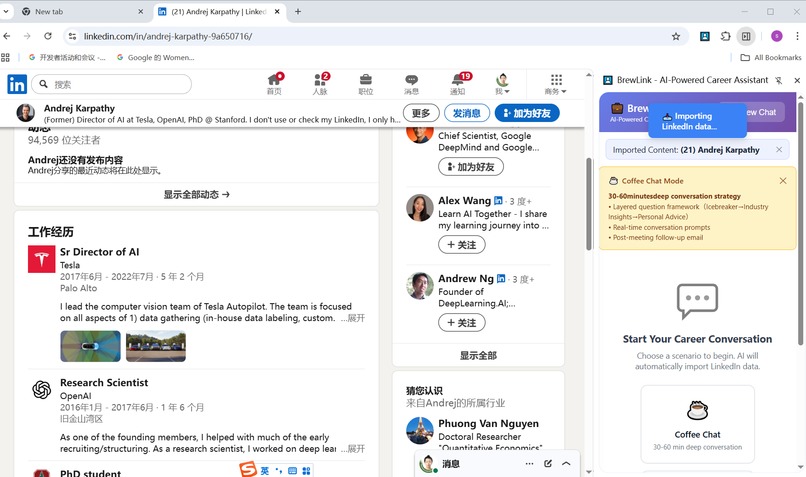Open the Chrome three-dot menu
Viewport: 806px width, 477px height.
(797, 36)
